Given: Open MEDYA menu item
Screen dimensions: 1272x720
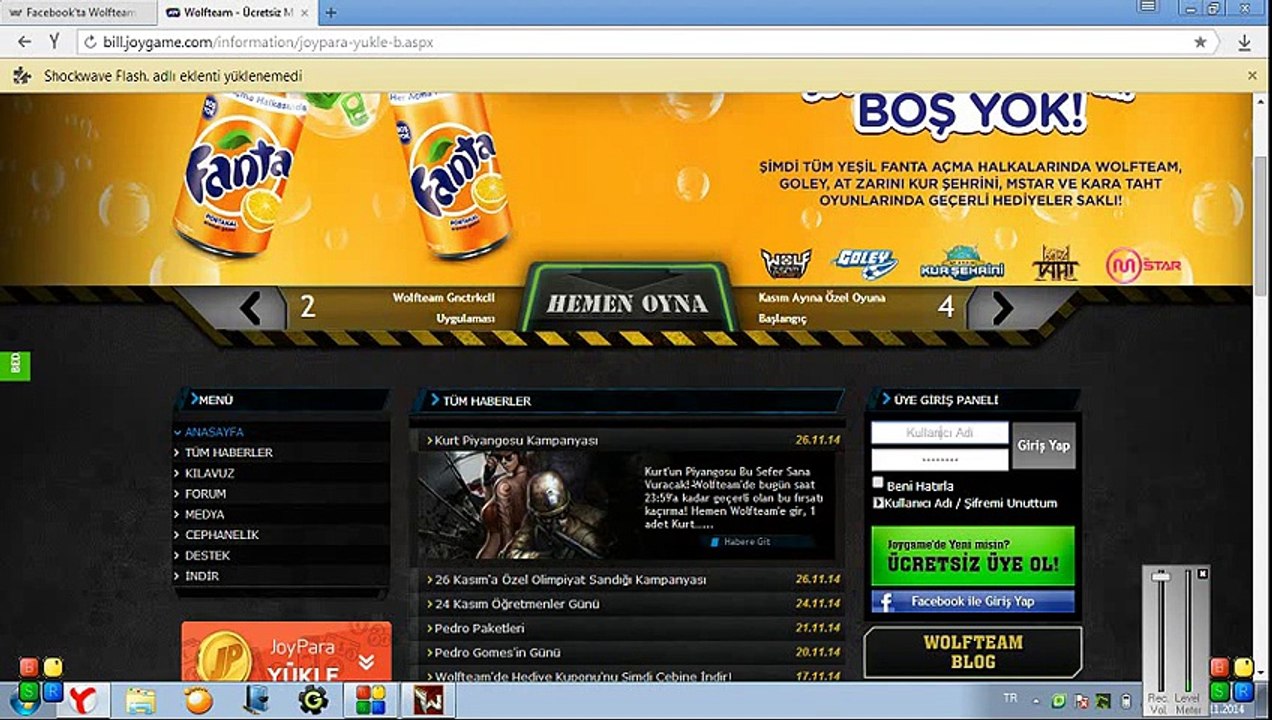Looking at the screenshot, I should point(204,514).
